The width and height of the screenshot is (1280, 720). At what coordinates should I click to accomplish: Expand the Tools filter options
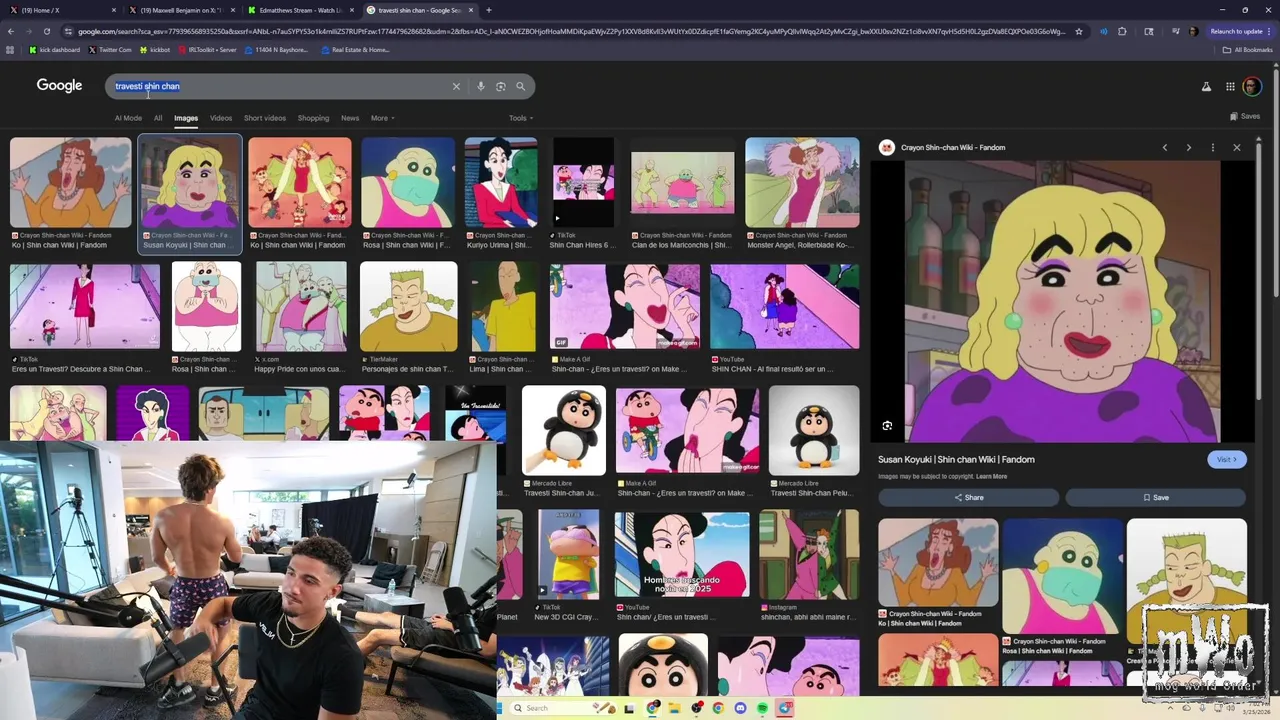click(520, 118)
